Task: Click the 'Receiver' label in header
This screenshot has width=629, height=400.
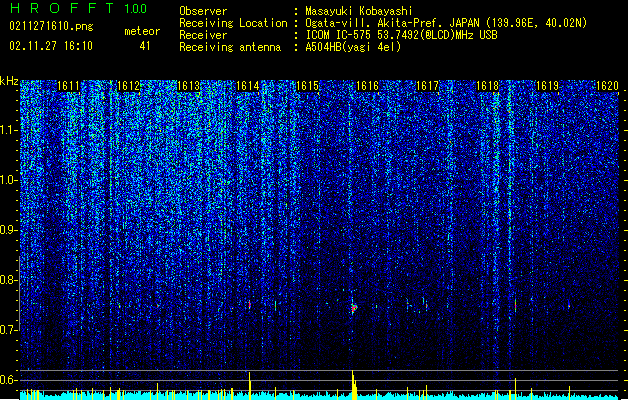Action: 203,35
